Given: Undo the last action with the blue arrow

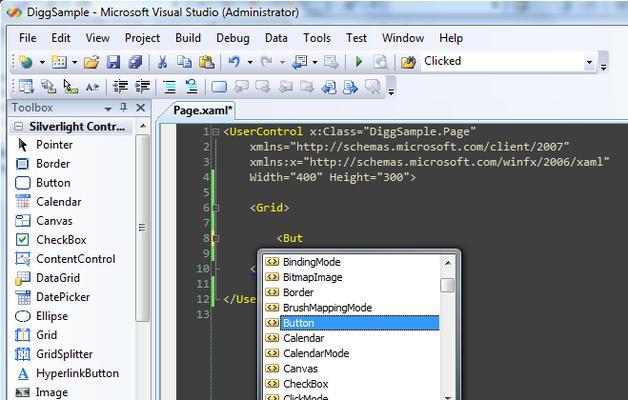Looking at the screenshot, I should pyautogui.click(x=234, y=62).
